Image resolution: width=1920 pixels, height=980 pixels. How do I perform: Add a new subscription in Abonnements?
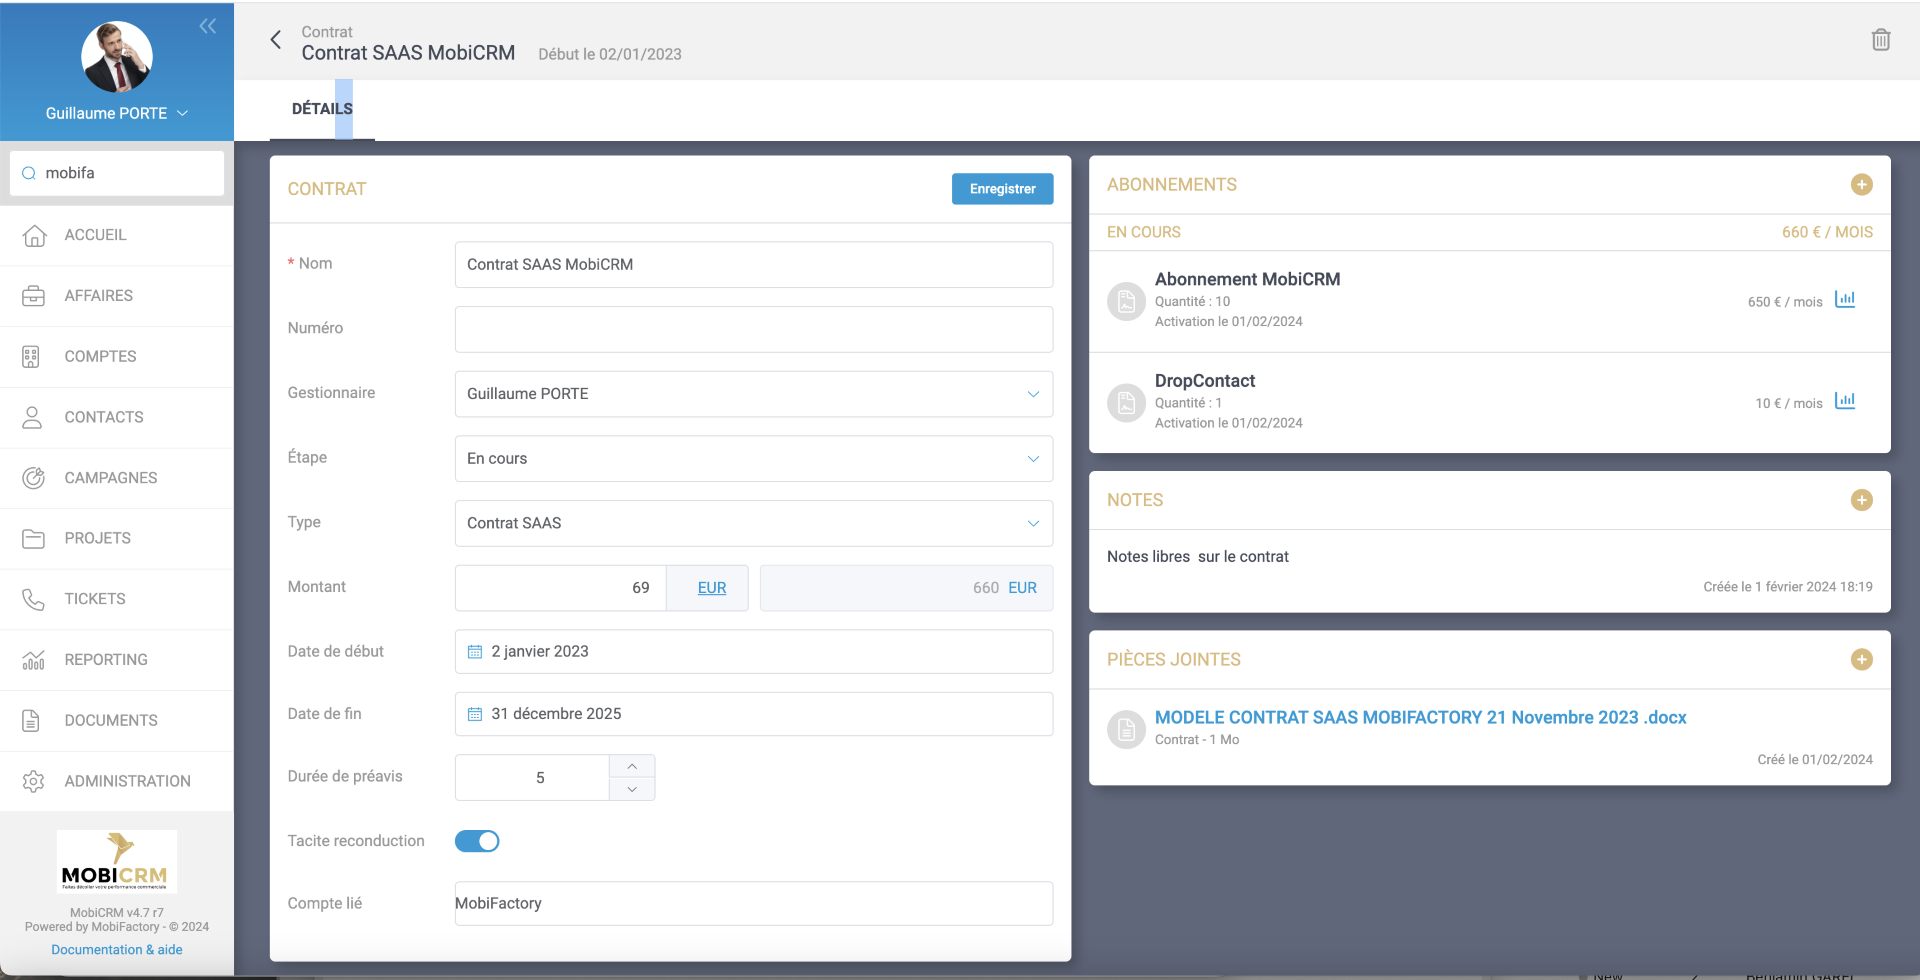pos(1861,185)
